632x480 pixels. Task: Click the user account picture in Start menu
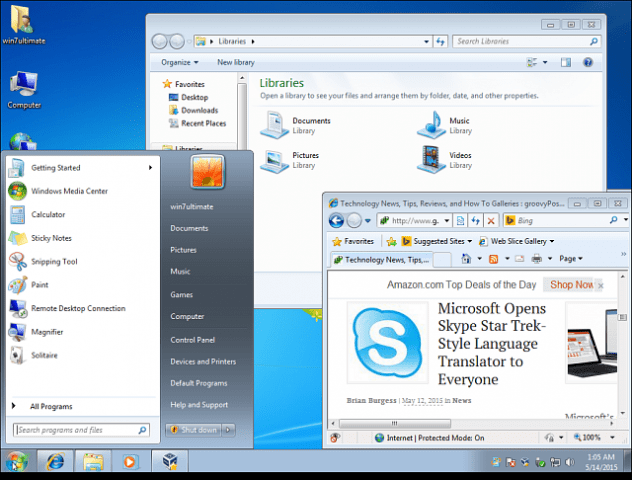coord(207,172)
